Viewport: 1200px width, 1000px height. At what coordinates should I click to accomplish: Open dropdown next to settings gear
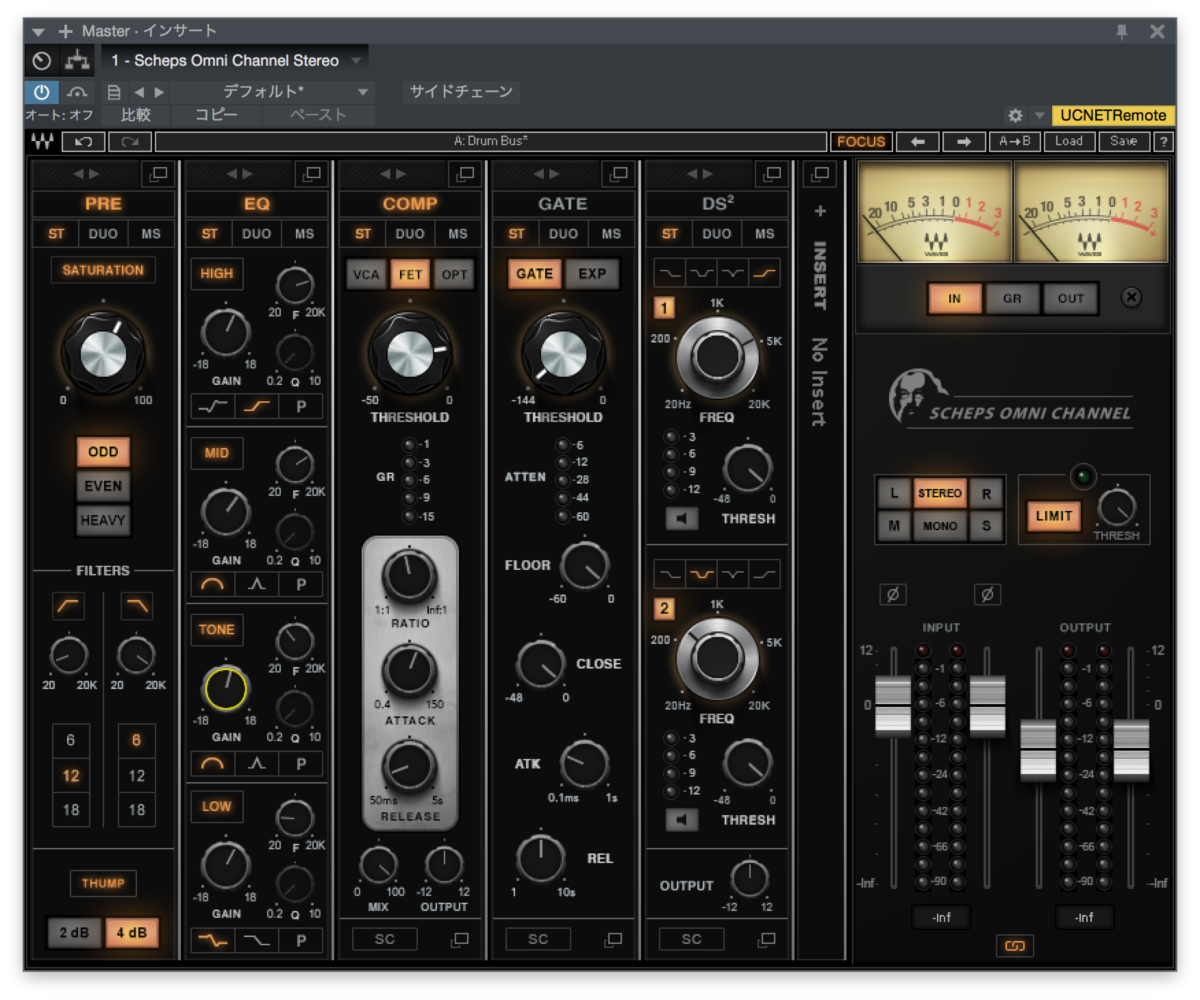1039,116
